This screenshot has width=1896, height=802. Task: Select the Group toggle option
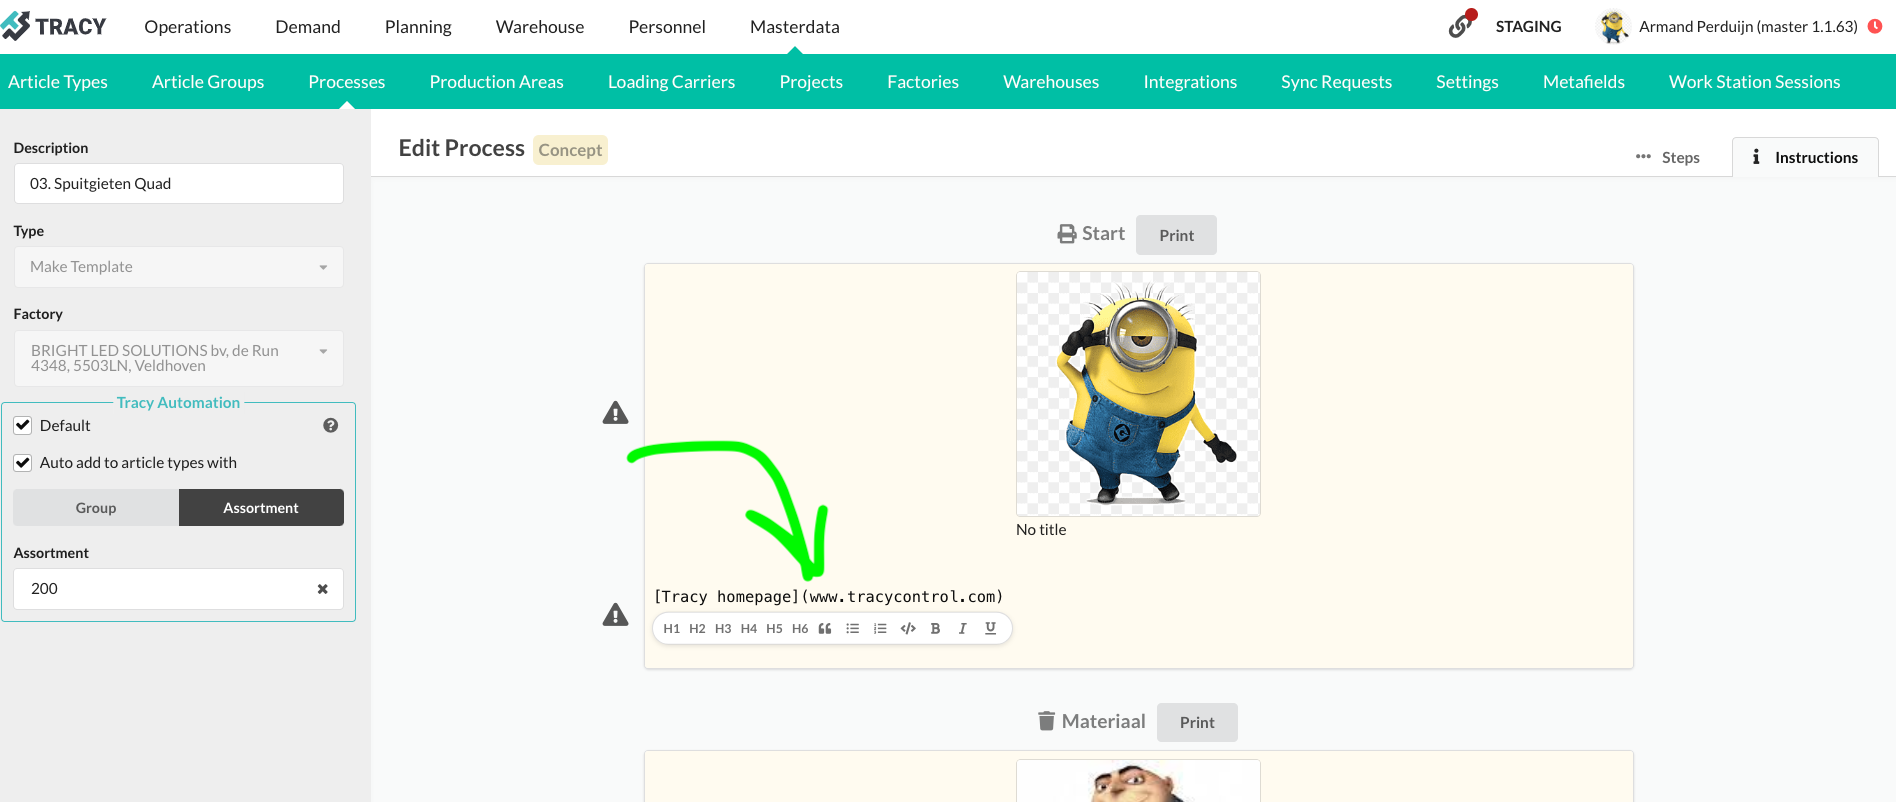[96, 508]
